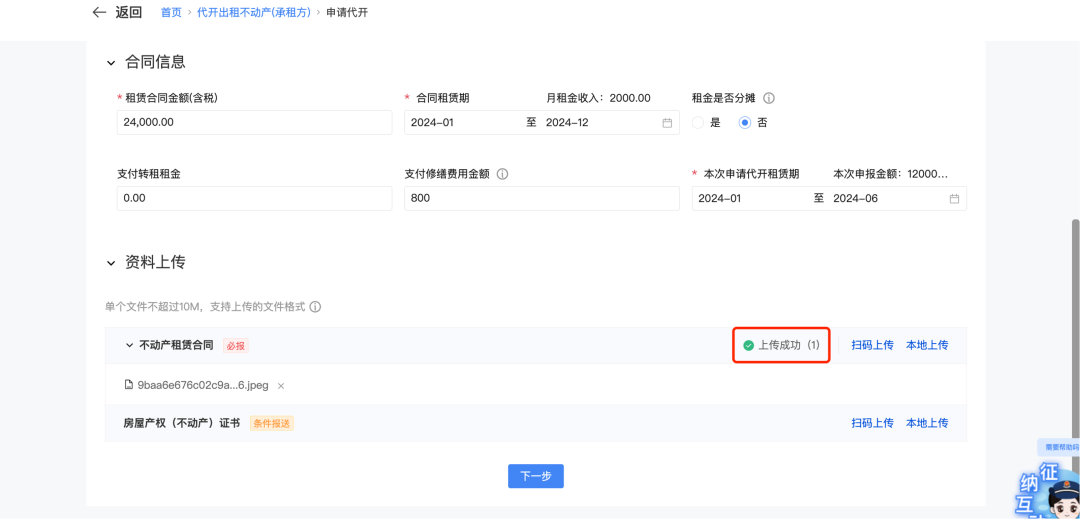This screenshot has height=519, width=1080.
Task: Click the 支付修缮费用金额 input field
Action: [x=541, y=198]
